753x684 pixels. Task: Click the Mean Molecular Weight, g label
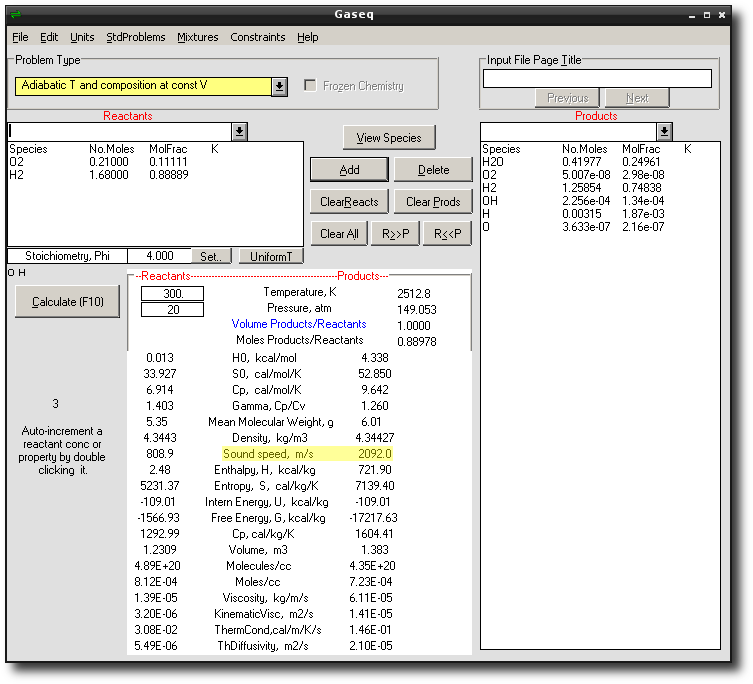pos(271,422)
